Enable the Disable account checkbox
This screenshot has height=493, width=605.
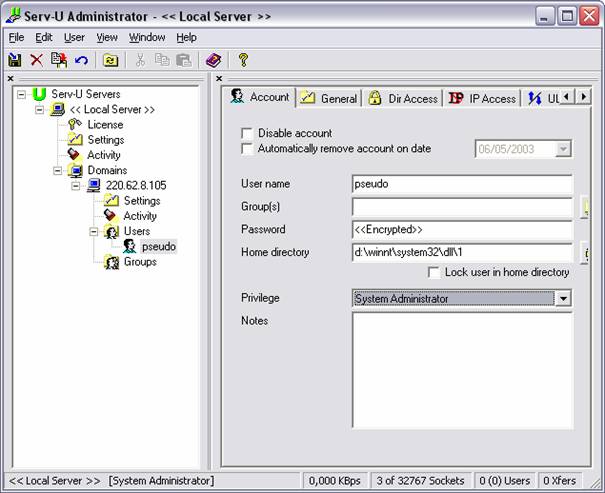click(x=247, y=133)
